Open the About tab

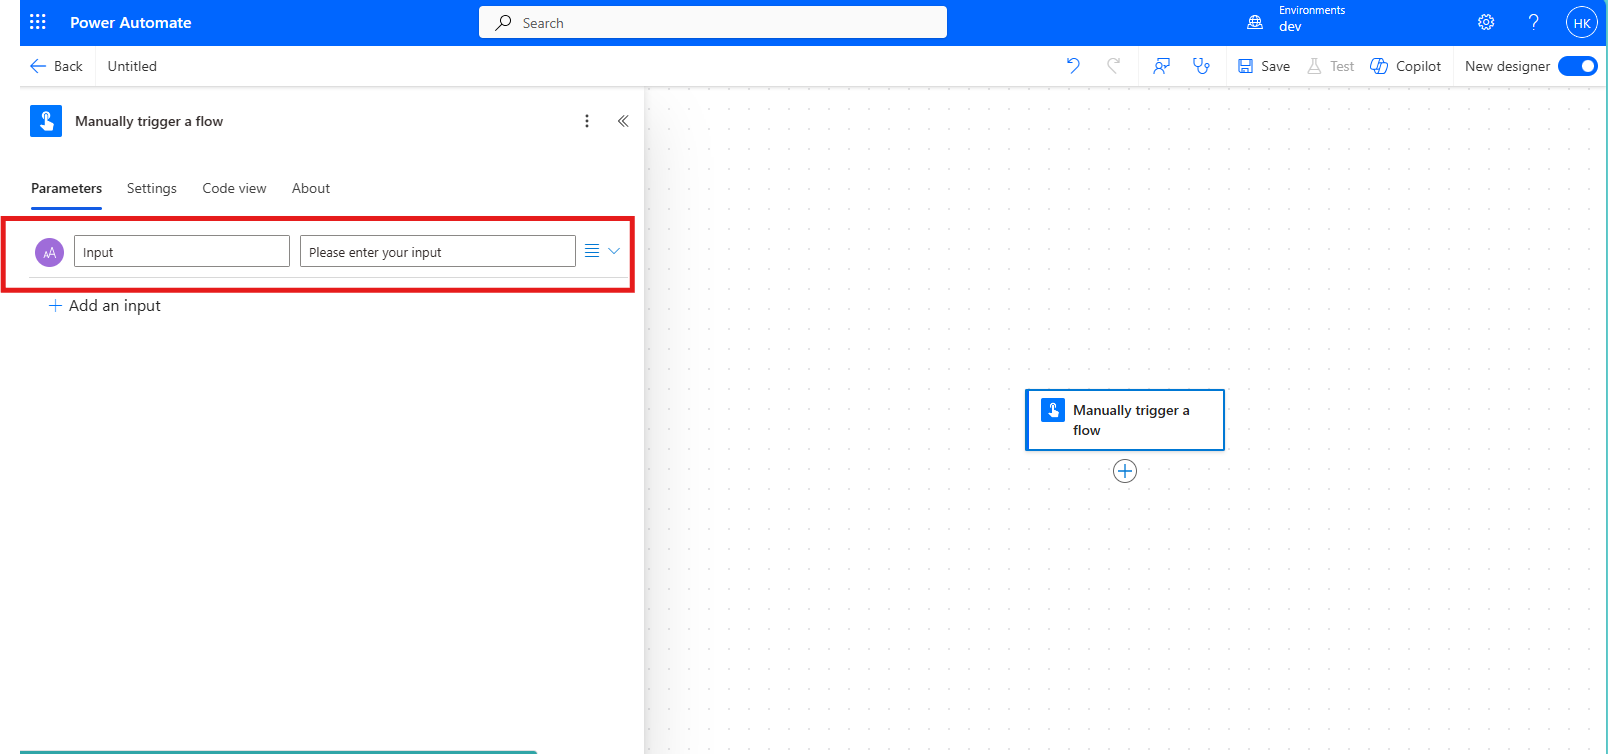point(310,188)
